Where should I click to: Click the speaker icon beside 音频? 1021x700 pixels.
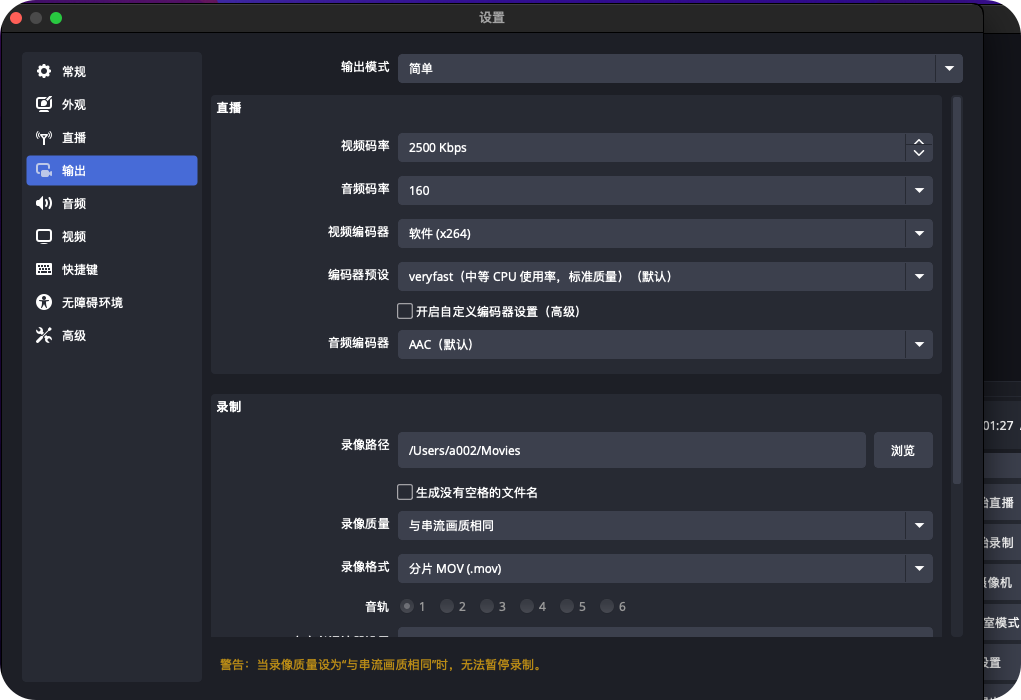[44, 203]
